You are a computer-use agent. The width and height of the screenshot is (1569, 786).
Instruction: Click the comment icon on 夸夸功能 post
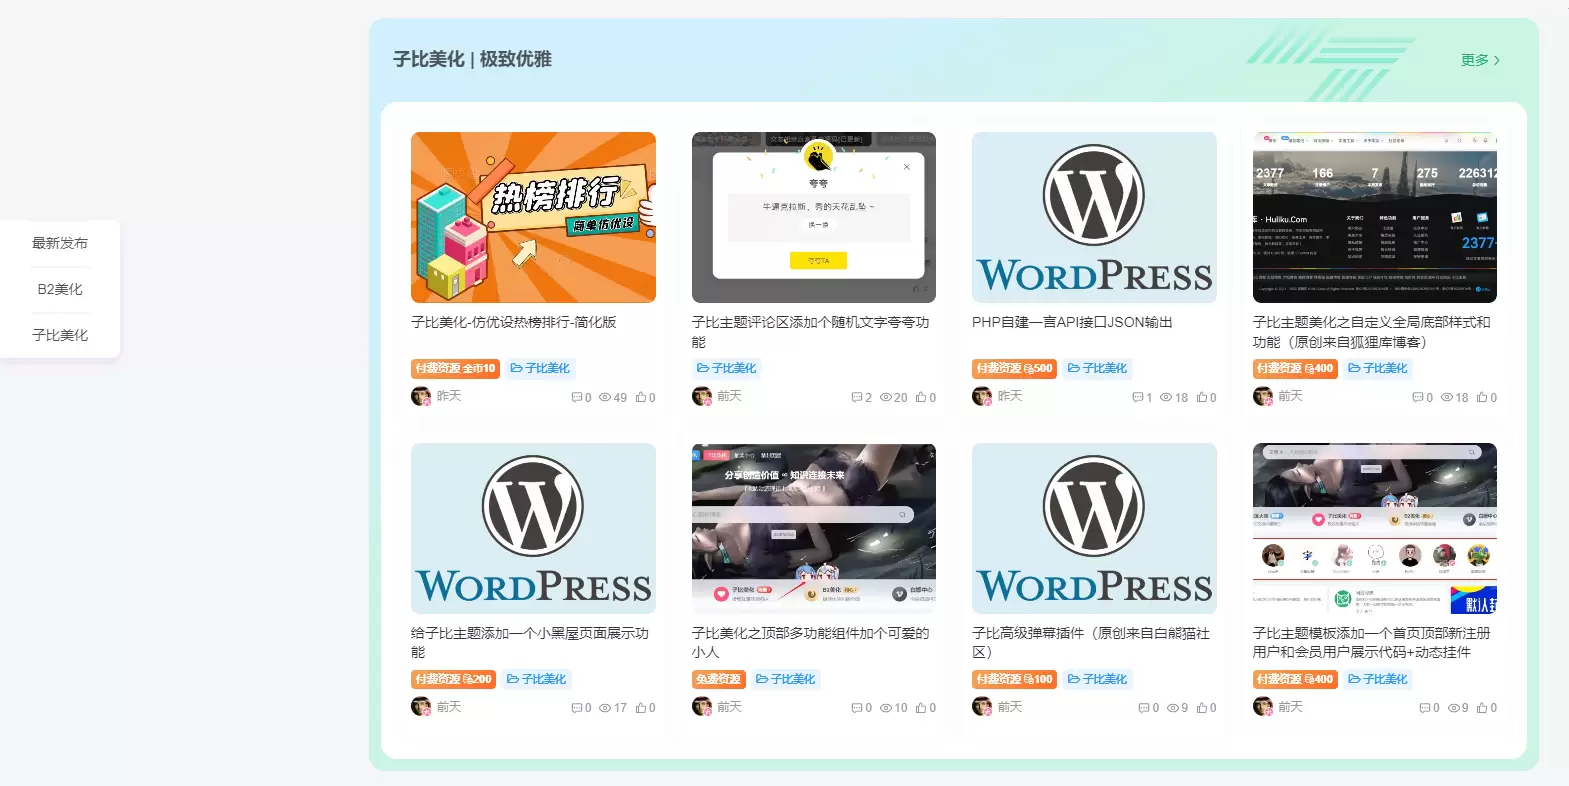857,397
